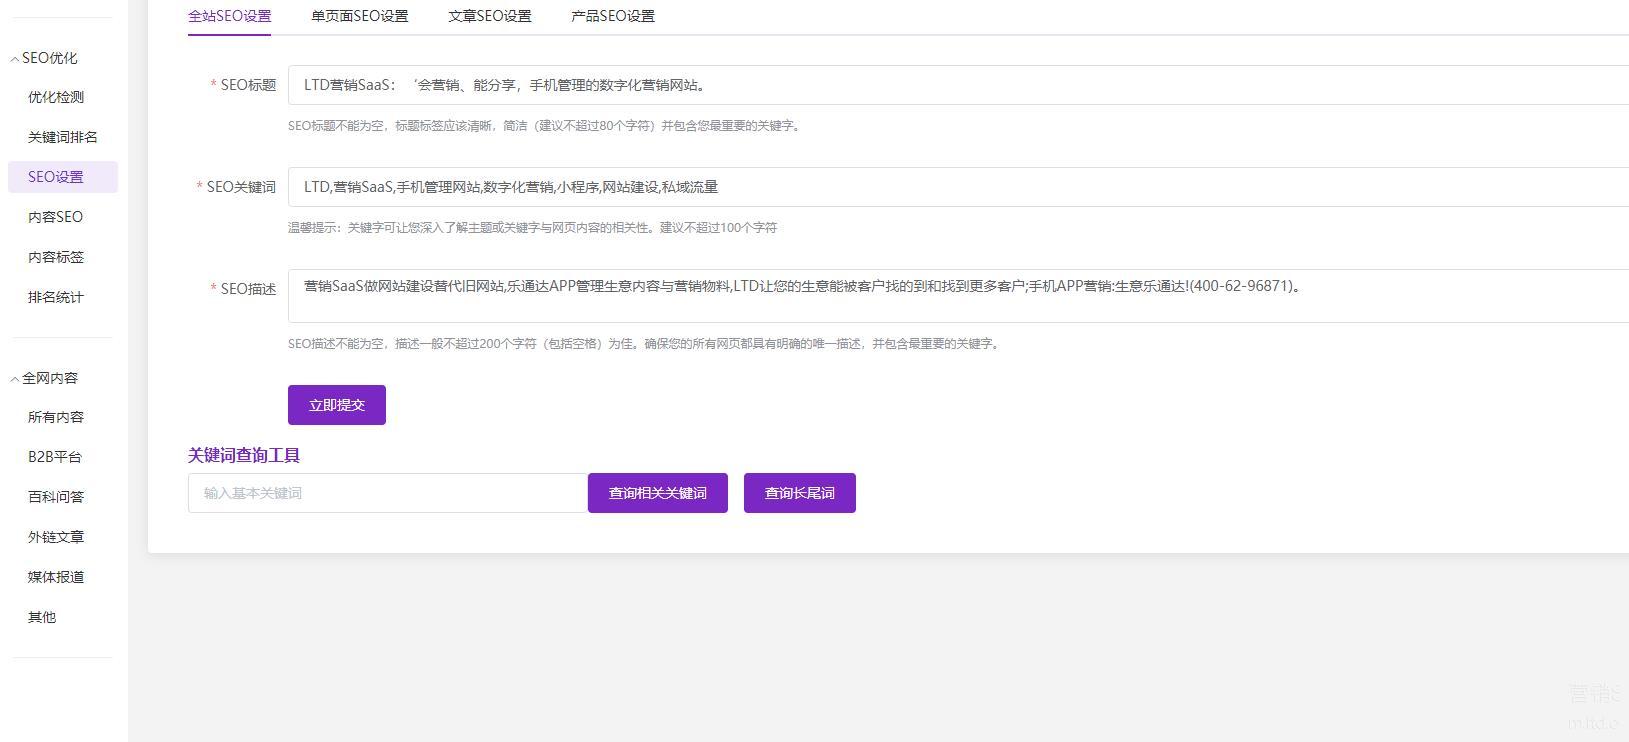Open 优化检测 in sidebar
Screen dimensions: 1629x742
coord(56,97)
